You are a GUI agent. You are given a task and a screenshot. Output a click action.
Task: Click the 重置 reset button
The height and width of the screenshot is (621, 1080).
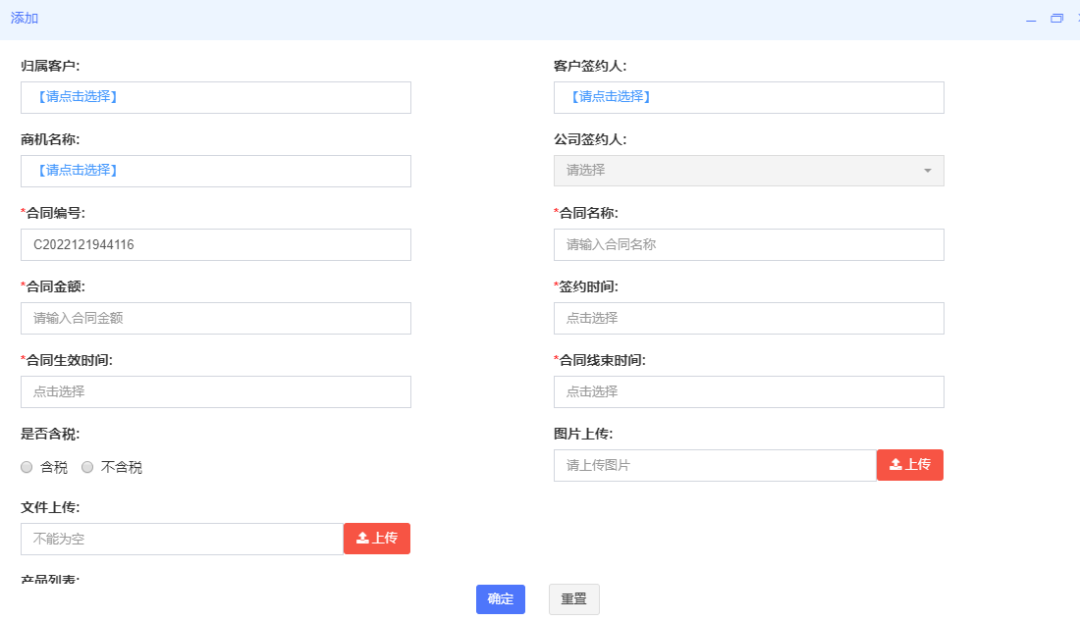[573, 599]
